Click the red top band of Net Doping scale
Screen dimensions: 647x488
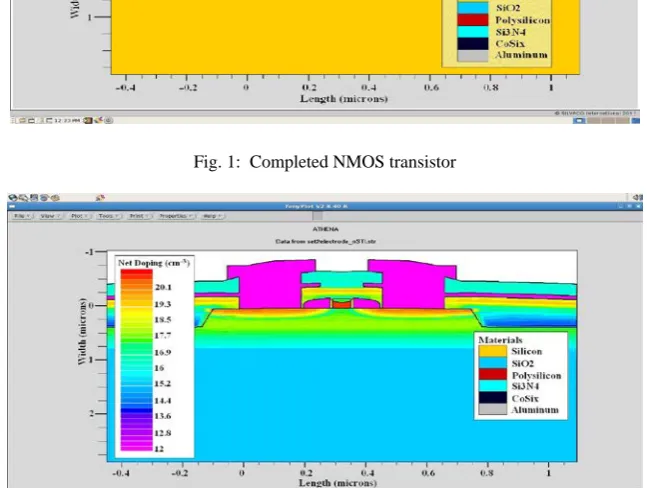[x=137, y=273]
